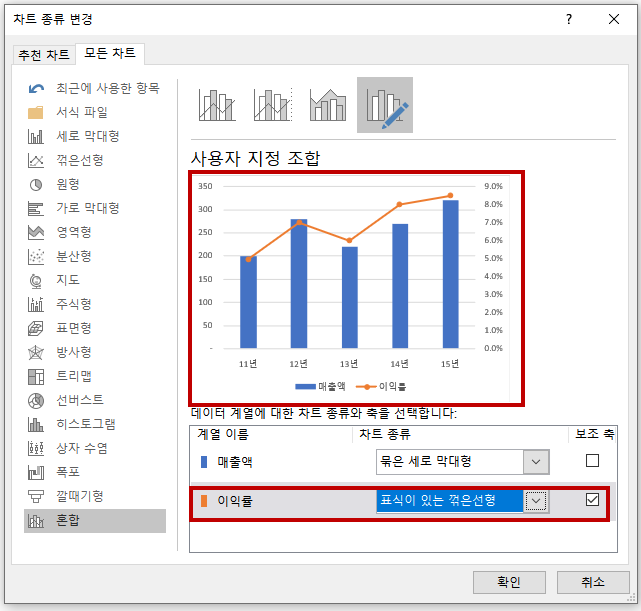Image resolution: width=641 pixels, height=611 pixels.
Task: Confirm with the 확인 button
Action: [x=509, y=582]
